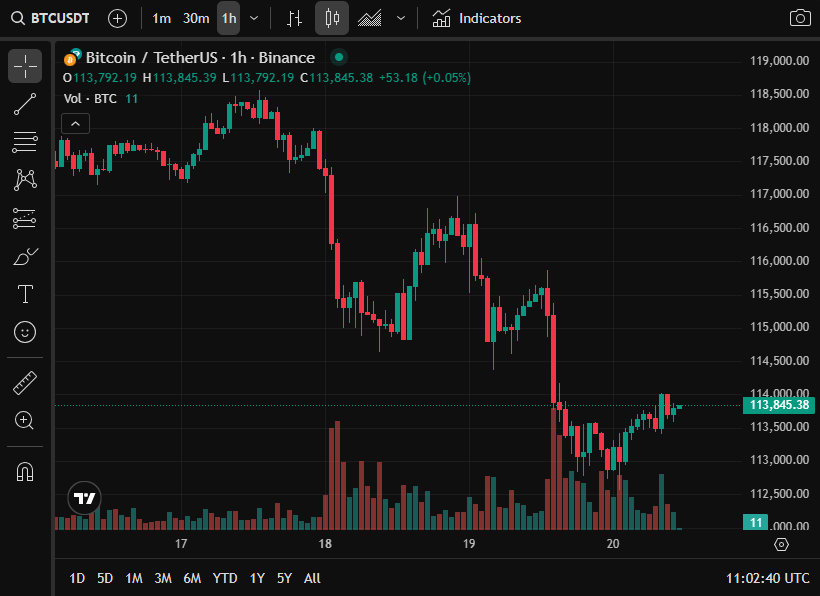Select the Text annotation tool

[25, 294]
